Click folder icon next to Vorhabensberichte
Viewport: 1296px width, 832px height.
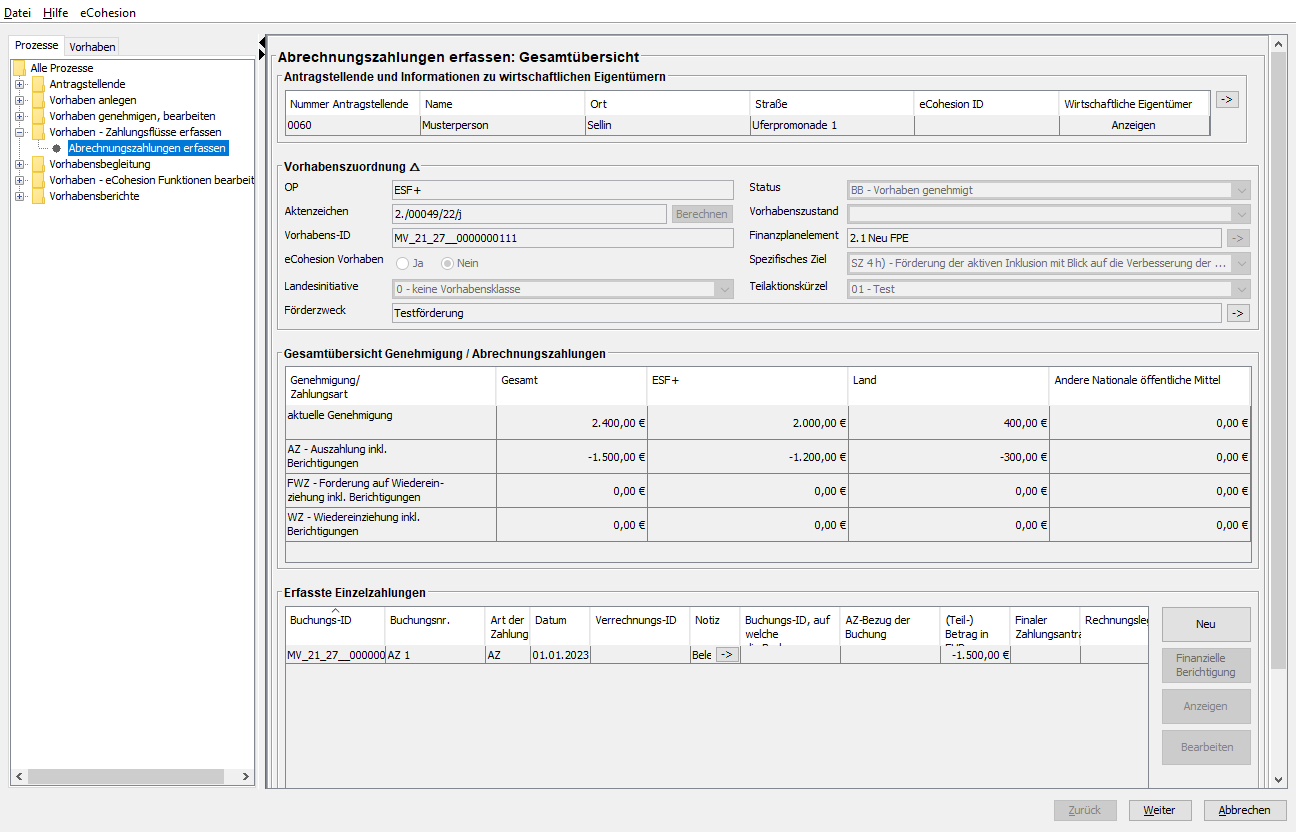point(38,196)
